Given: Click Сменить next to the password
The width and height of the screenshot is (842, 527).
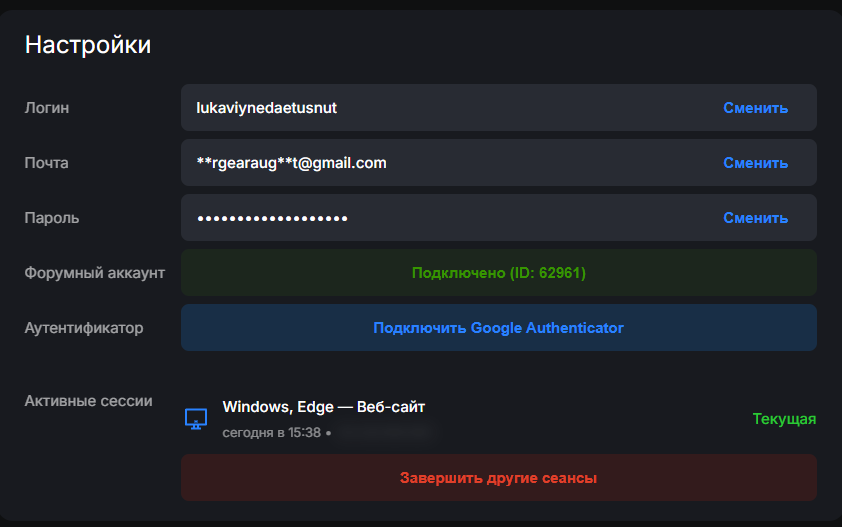Looking at the screenshot, I should click(755, 218).
